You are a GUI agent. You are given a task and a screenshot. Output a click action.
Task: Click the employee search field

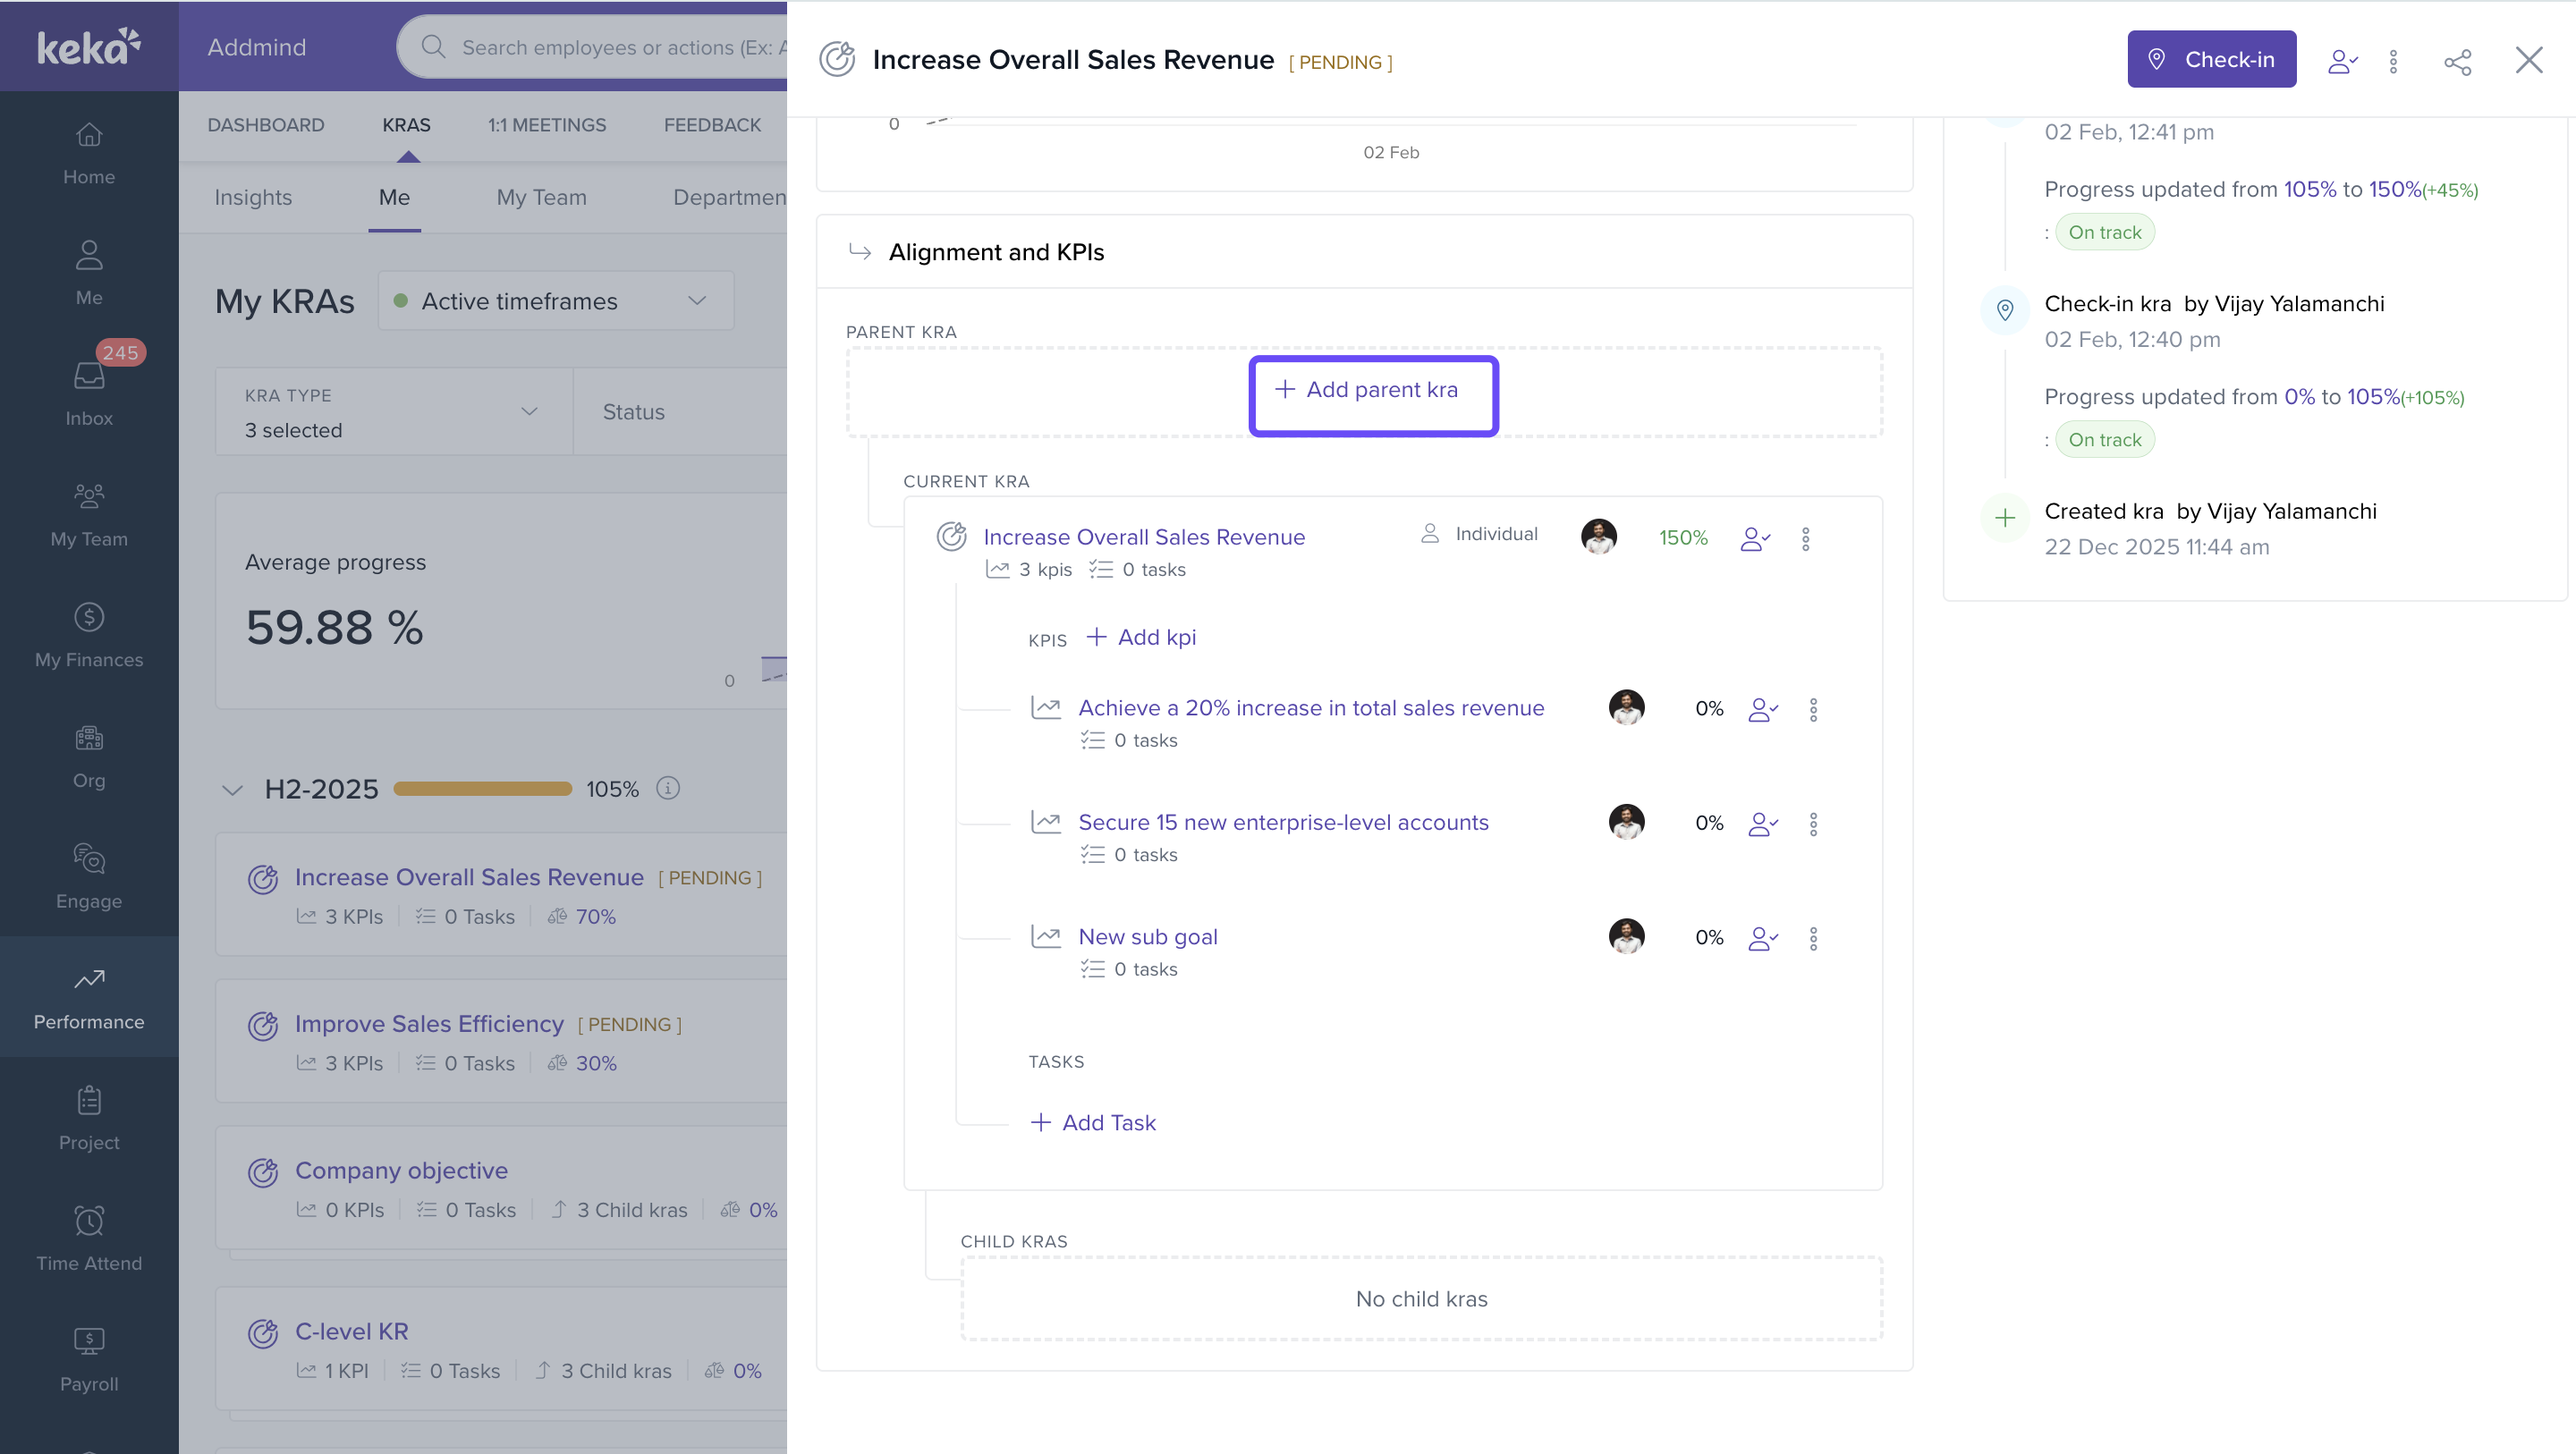coord(610,47)
